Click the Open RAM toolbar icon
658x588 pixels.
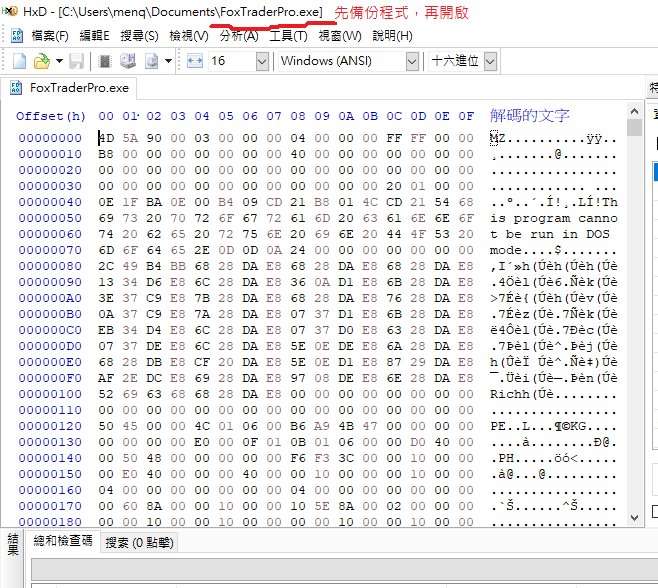[104, 61]
